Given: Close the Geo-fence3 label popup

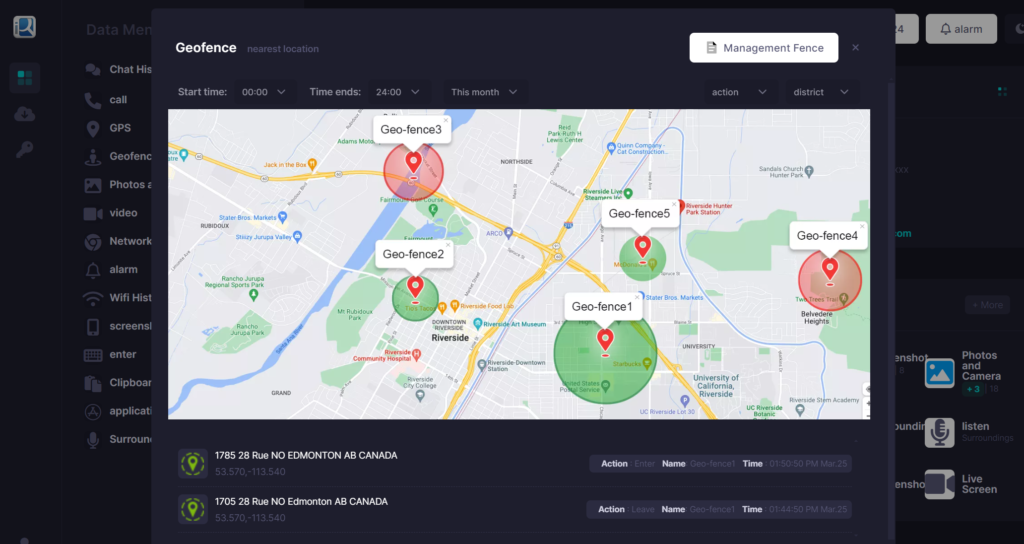Looking at the screenshot, I should (446, 120).
